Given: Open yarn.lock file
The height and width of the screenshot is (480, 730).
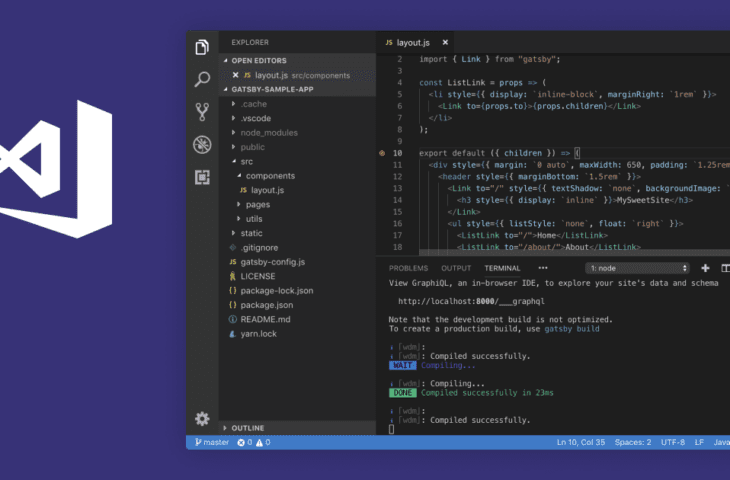Looking at the screenshot, I should [297, 334].
